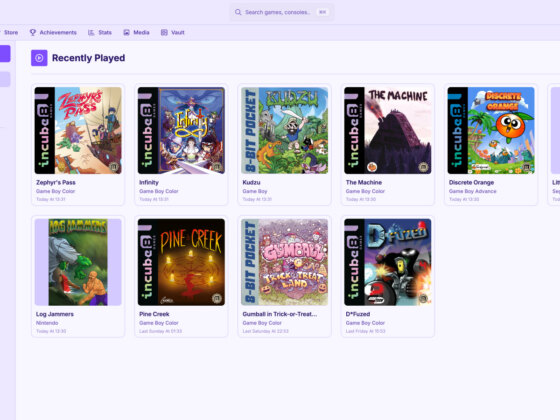This screenshot has height=420, width=560.
Task: Click the Kudzu game title
Action: coord(251,182)
